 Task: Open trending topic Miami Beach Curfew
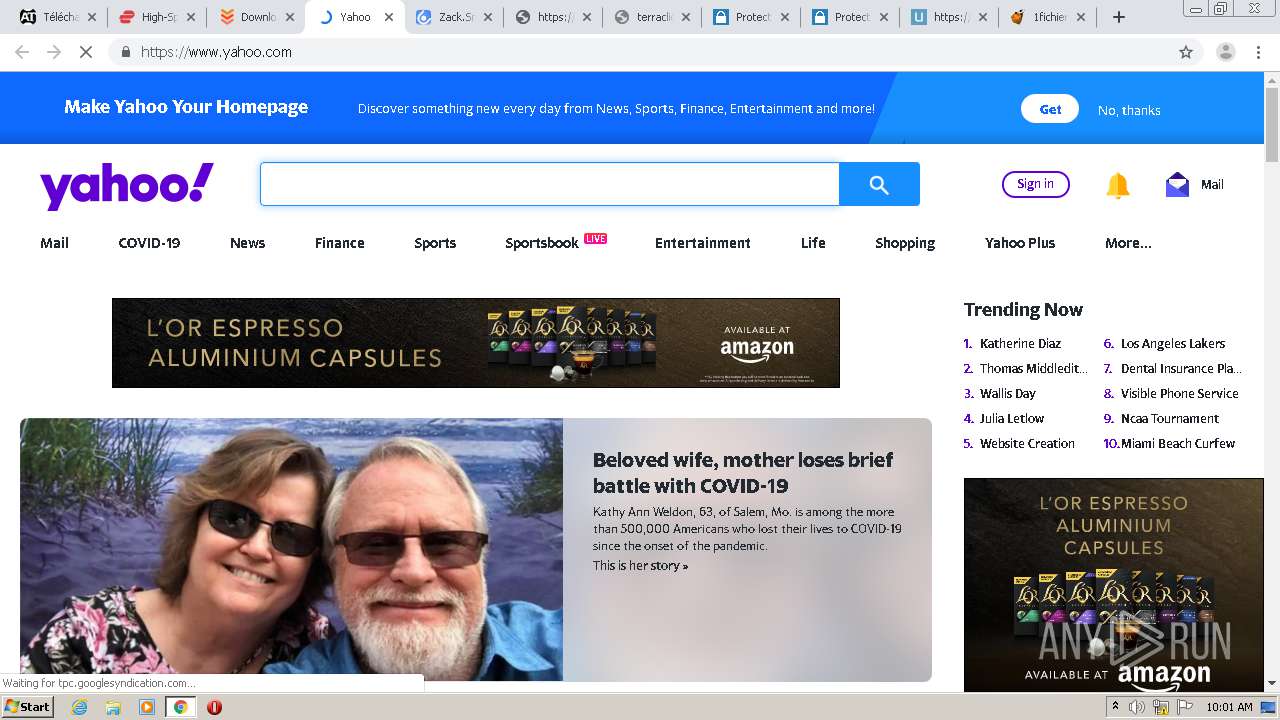pos(1177,443)
